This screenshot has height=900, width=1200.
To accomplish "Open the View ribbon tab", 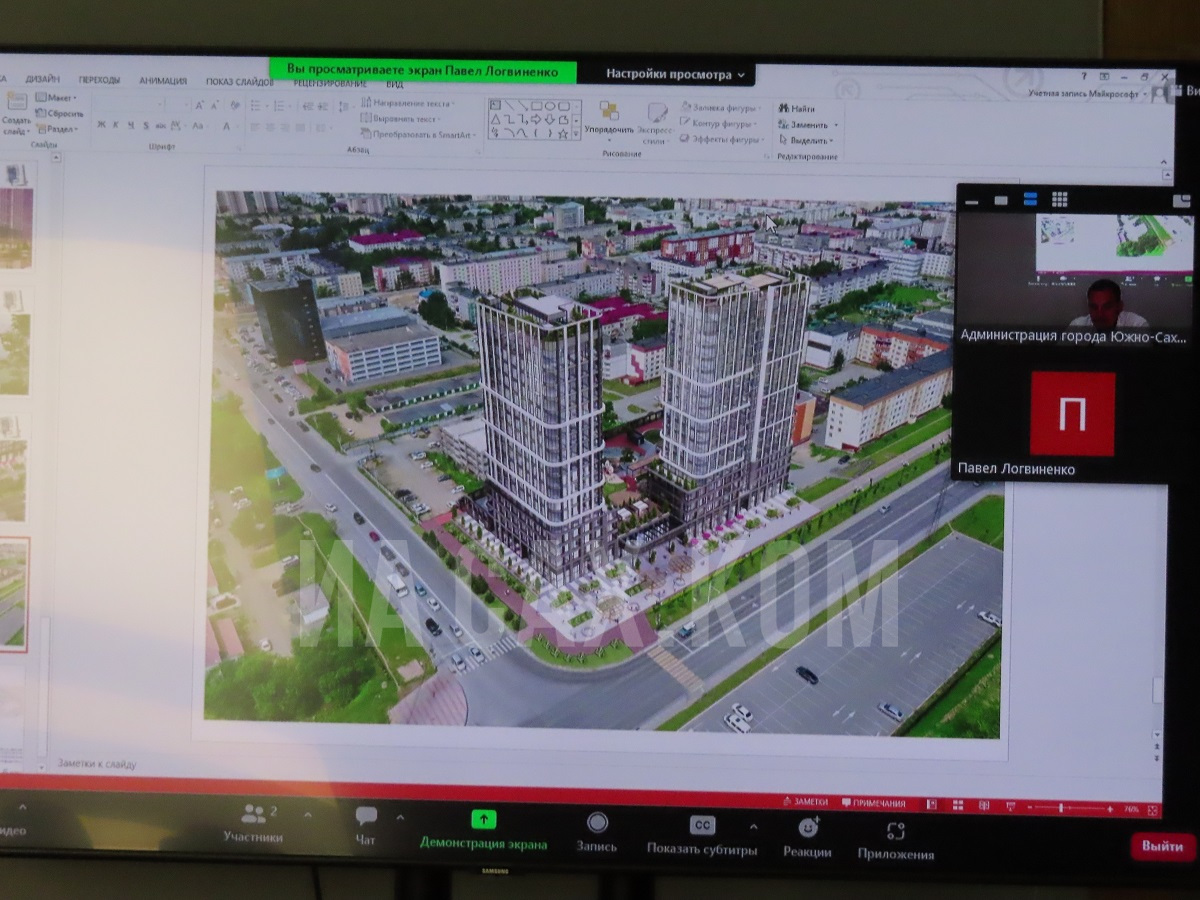I will 395,85.
